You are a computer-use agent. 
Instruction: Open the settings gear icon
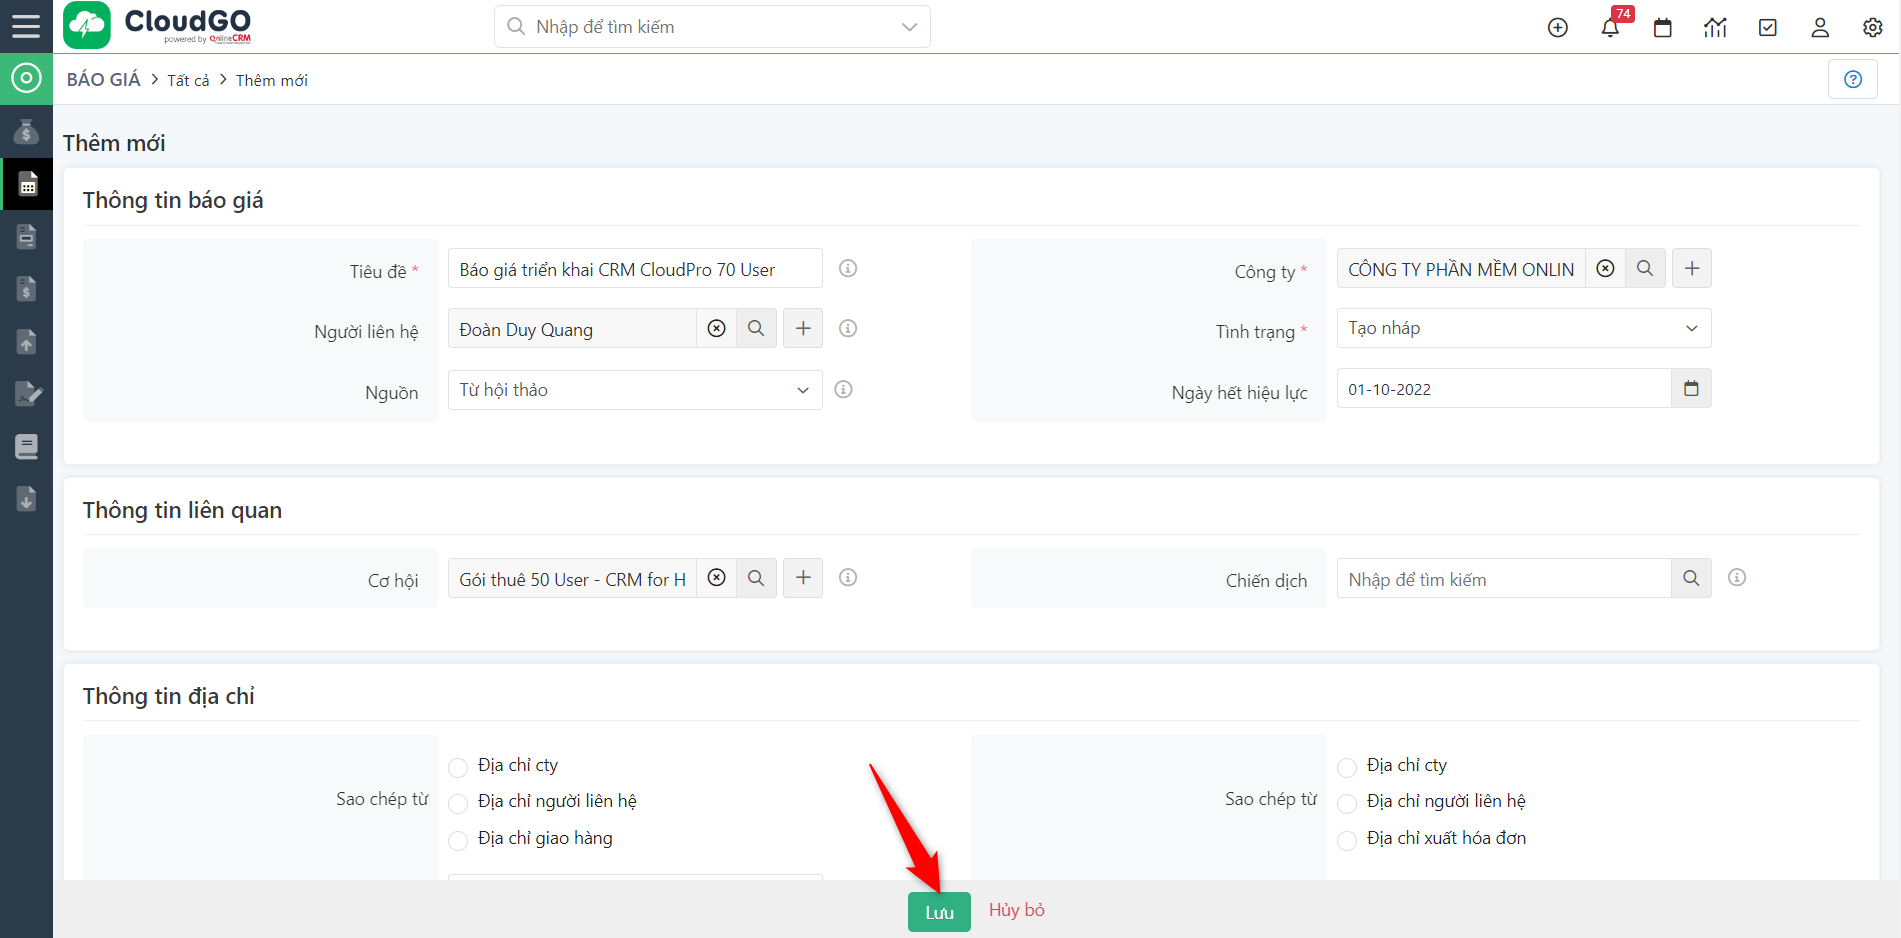click(1872, 28)
